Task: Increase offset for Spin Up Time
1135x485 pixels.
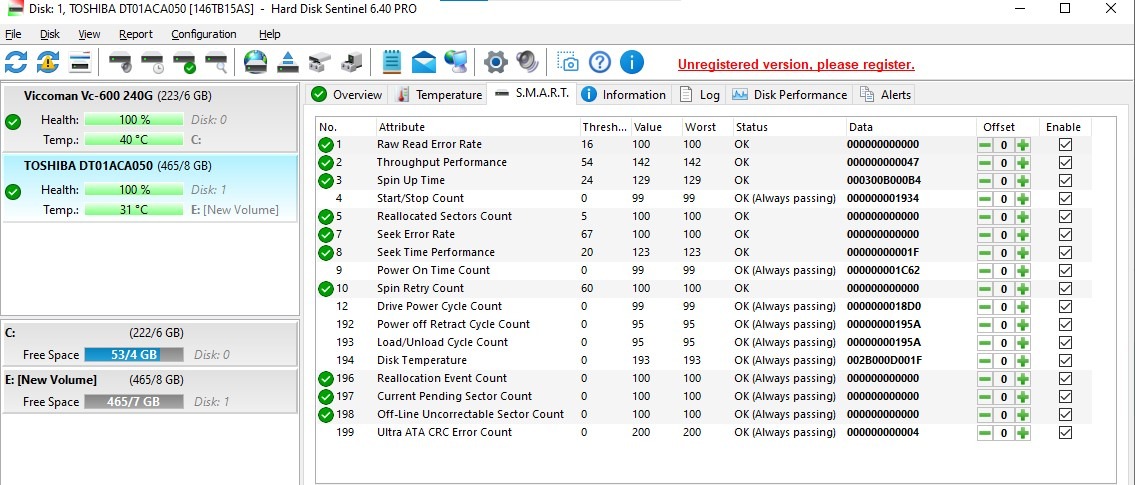Action: pyautogui.click(x=1022, y=181)
